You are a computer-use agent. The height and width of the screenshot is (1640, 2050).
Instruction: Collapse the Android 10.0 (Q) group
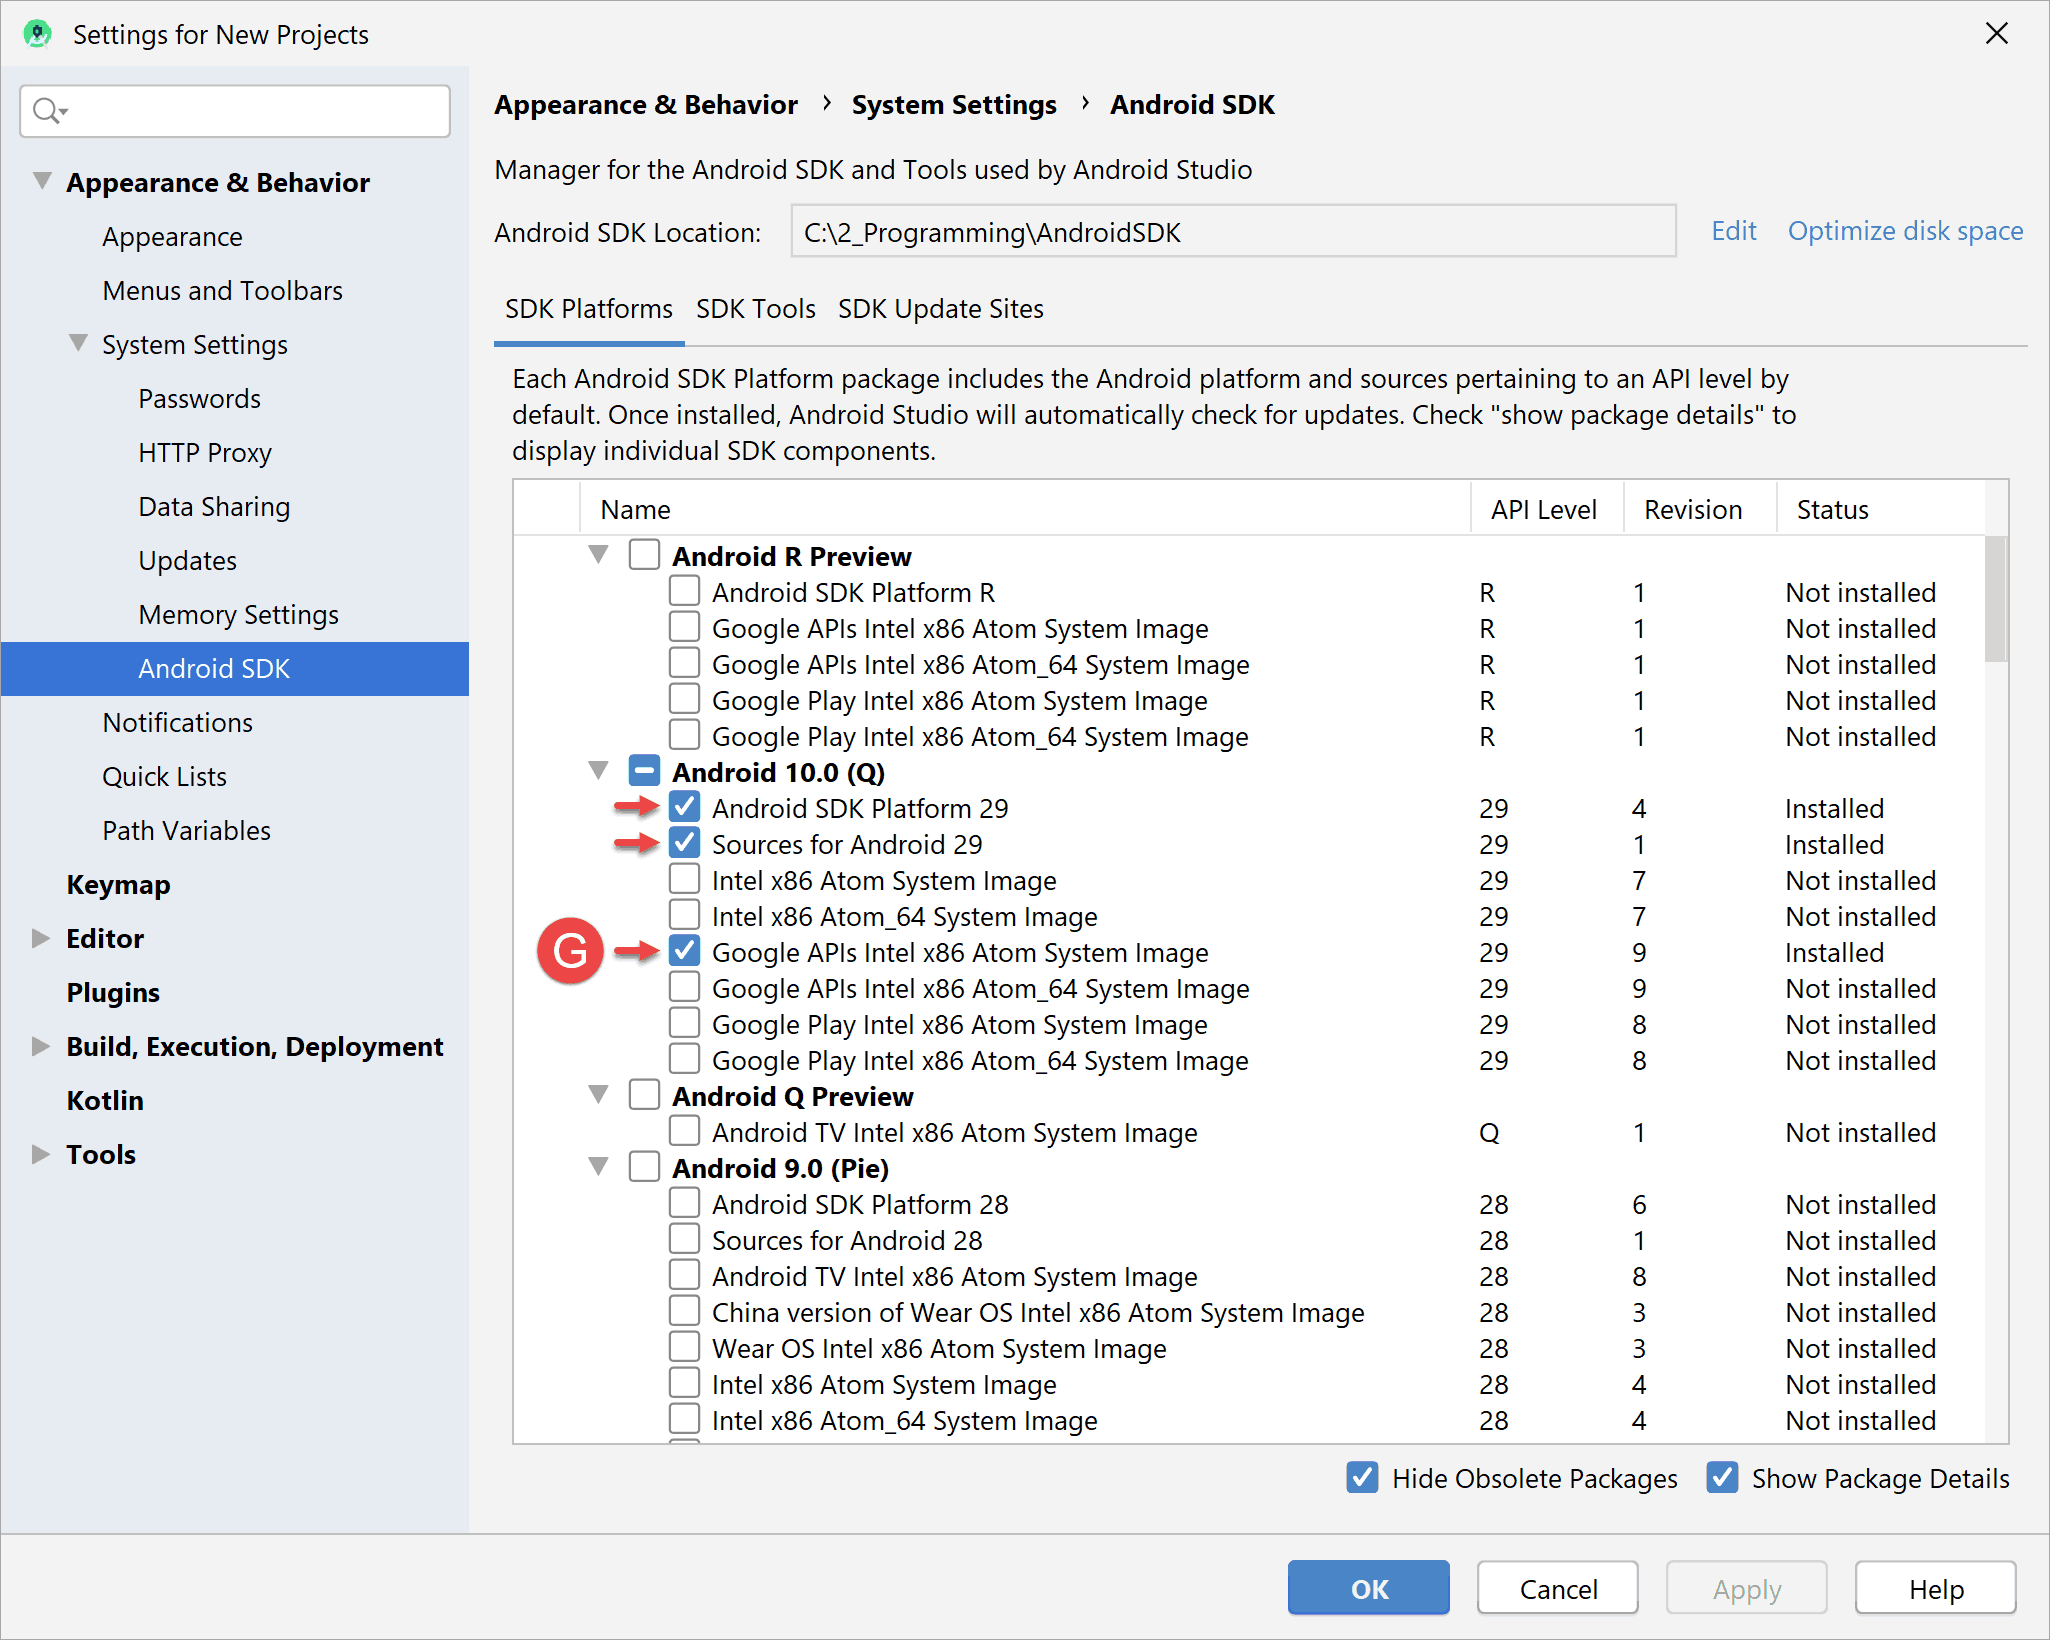point(599,770)
